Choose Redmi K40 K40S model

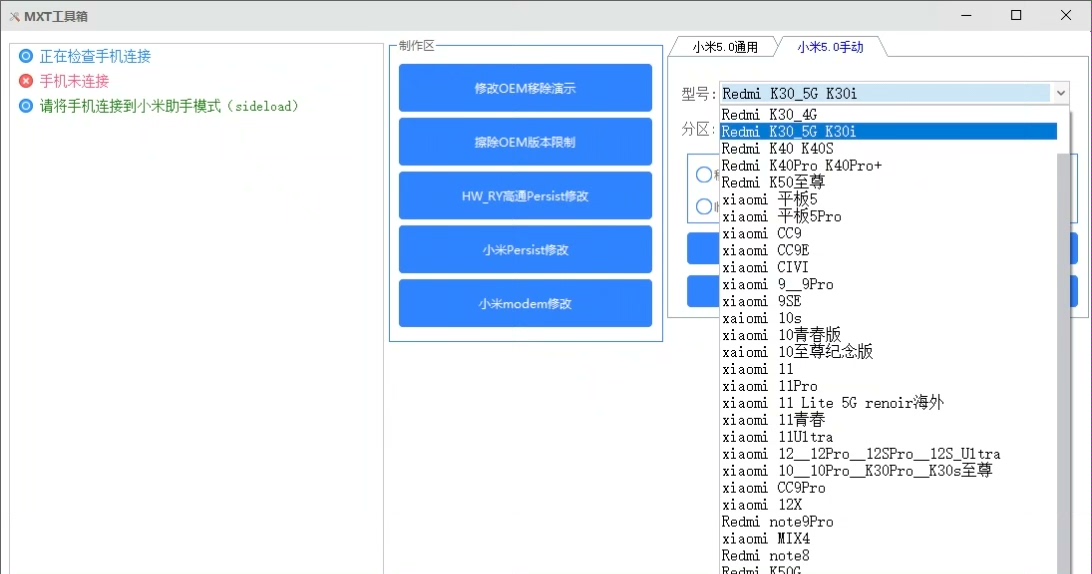coord(889,148)
